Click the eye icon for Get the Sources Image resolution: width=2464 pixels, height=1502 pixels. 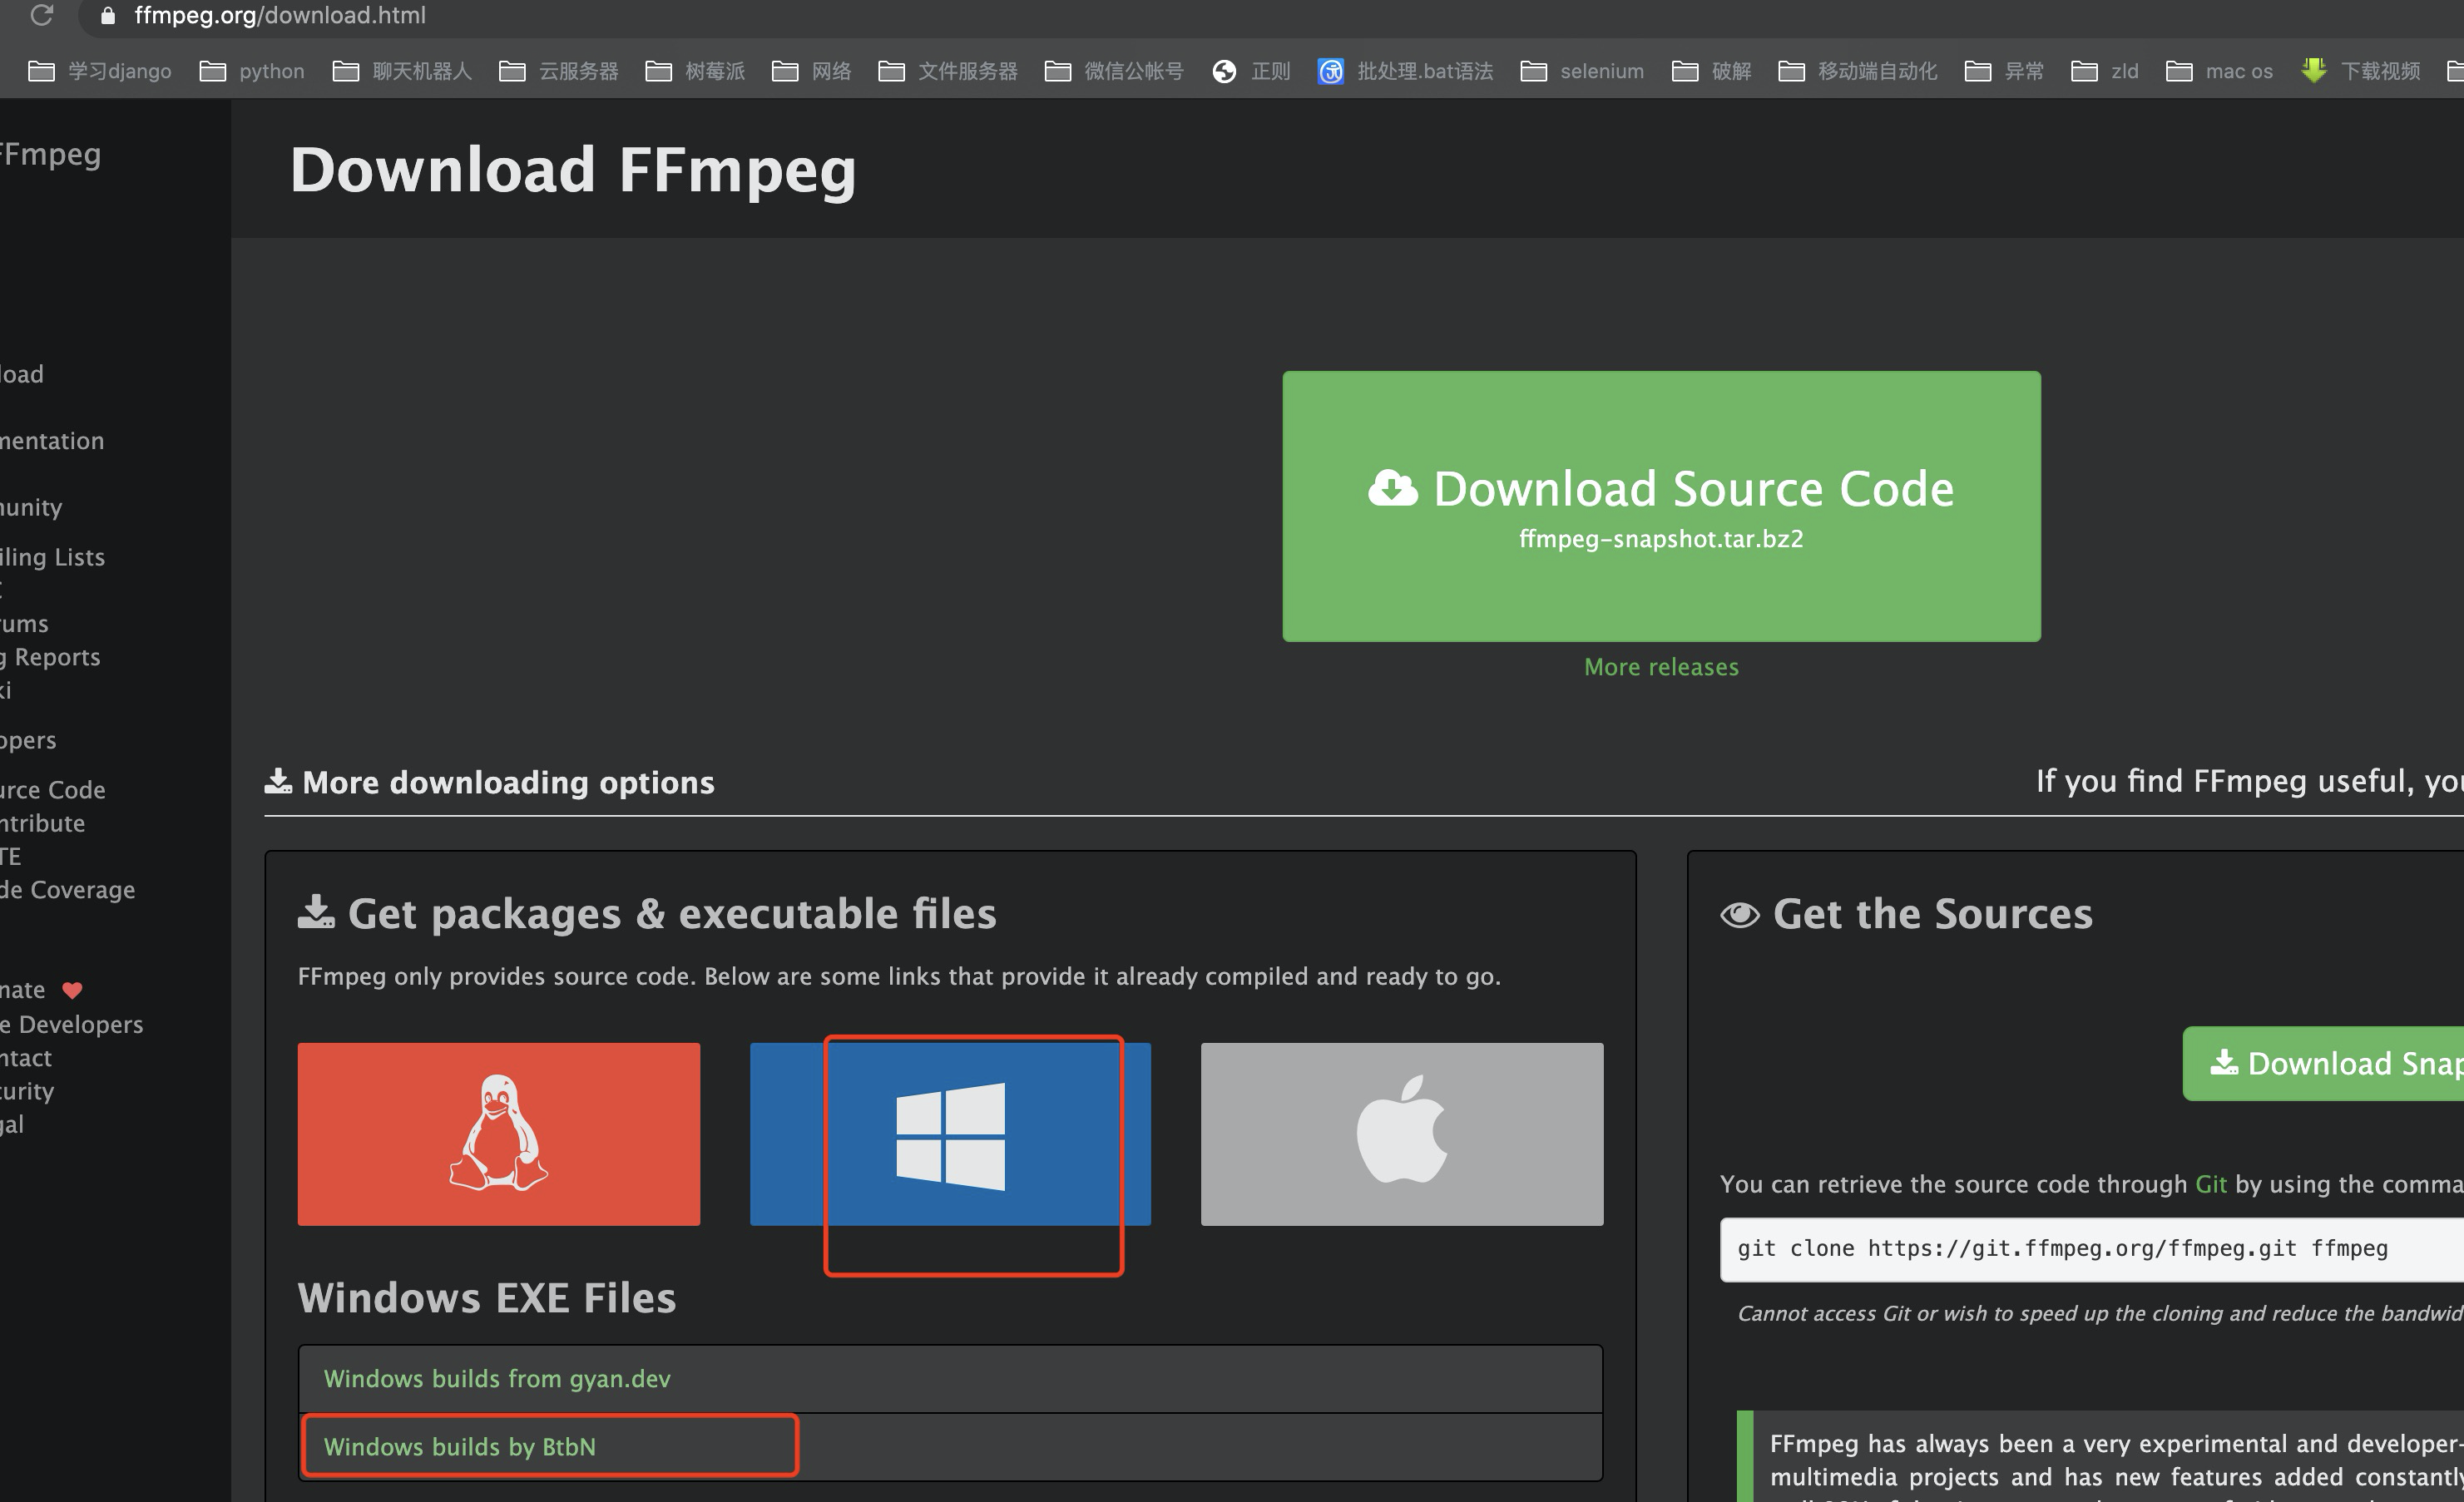coord(1739,913)
